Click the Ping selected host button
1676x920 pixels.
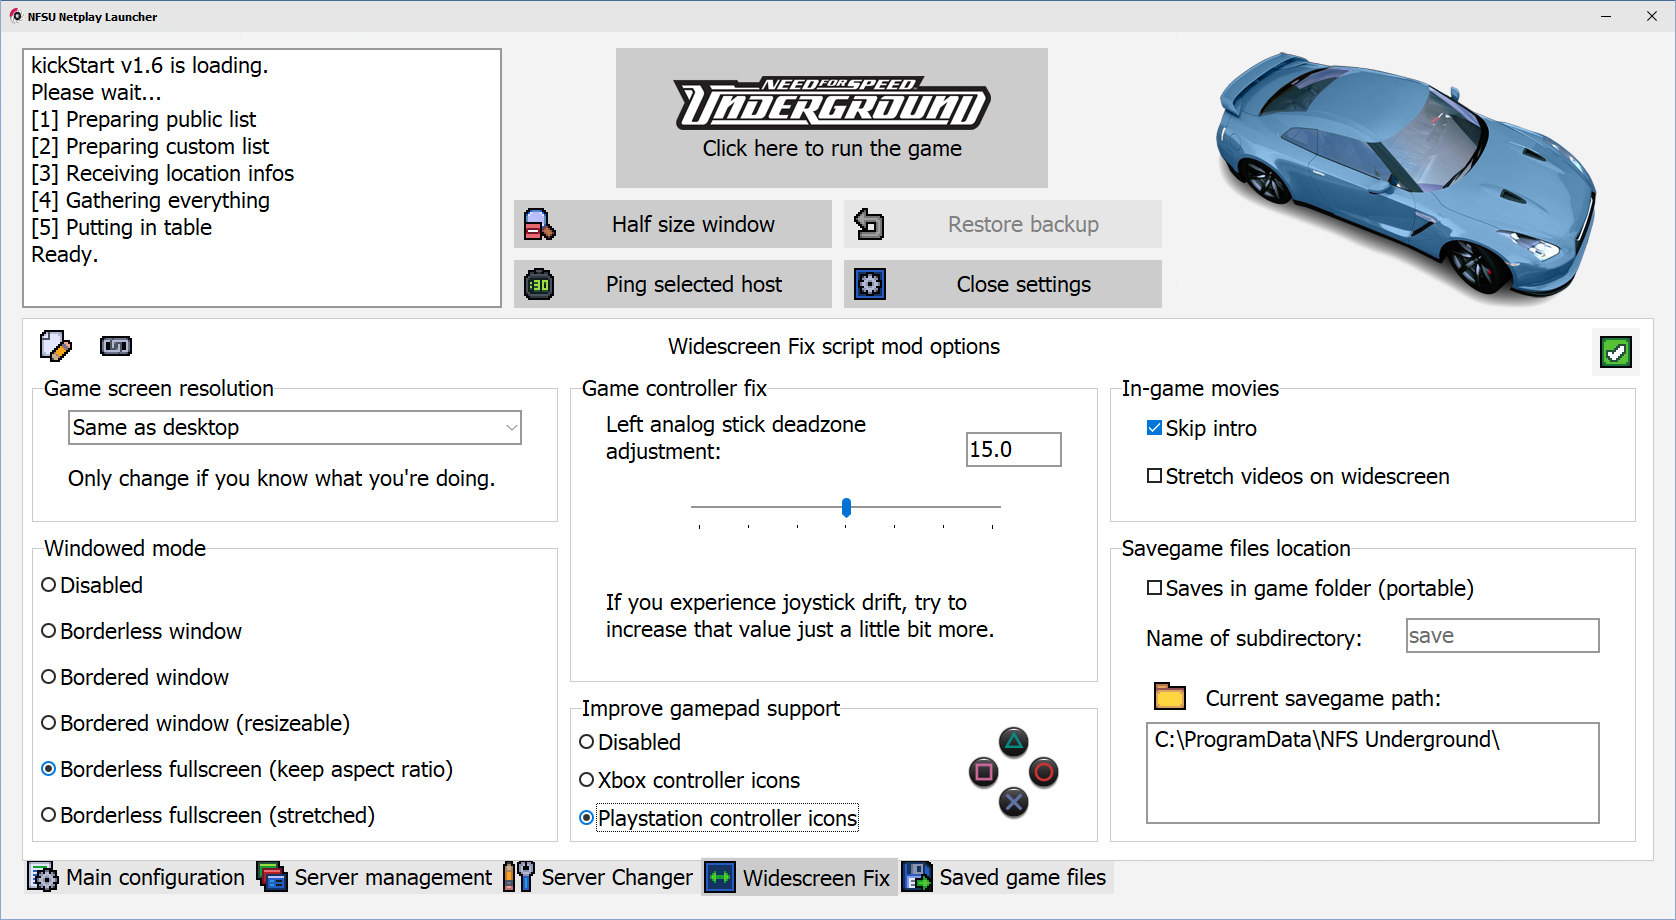(x=673, y=284)
